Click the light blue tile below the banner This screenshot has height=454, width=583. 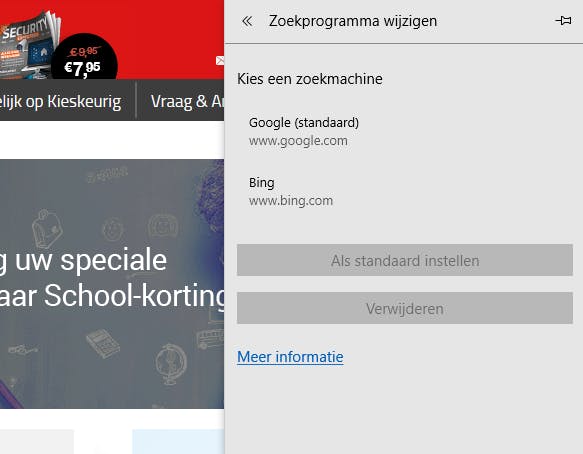178,441
